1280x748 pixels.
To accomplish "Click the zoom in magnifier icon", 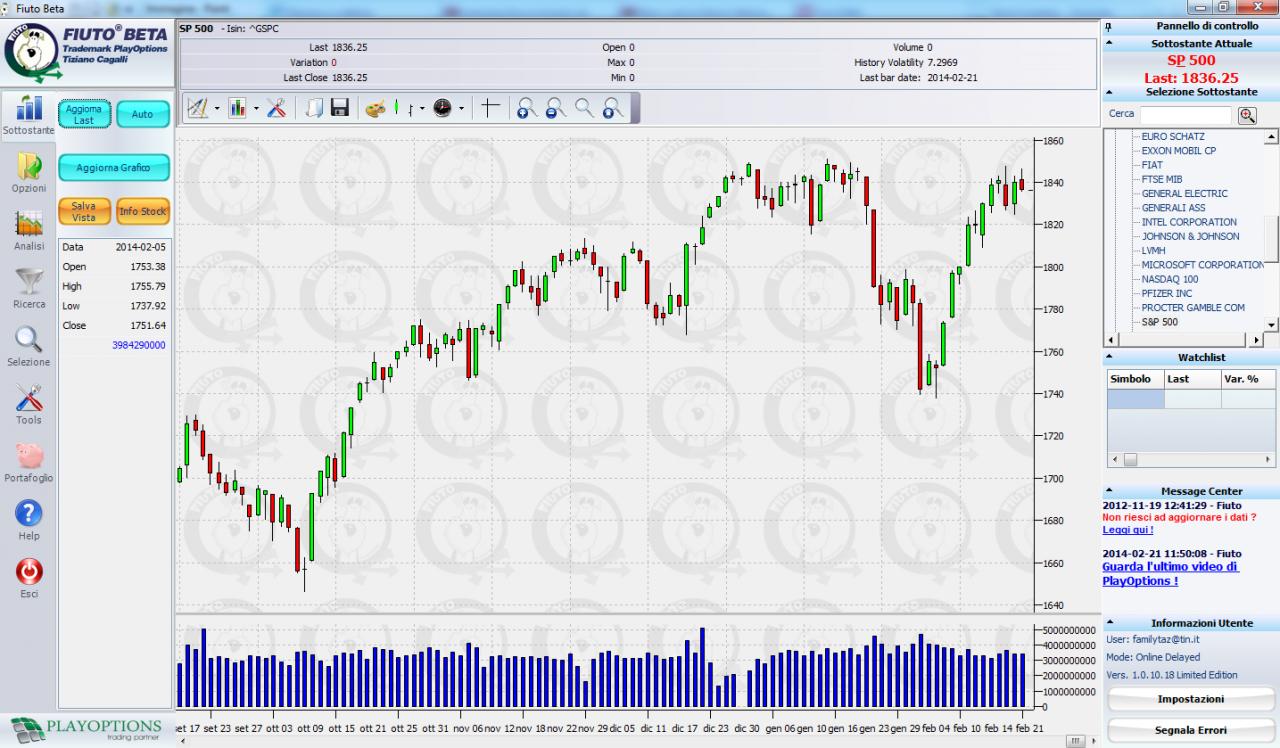I will (527, 108).
